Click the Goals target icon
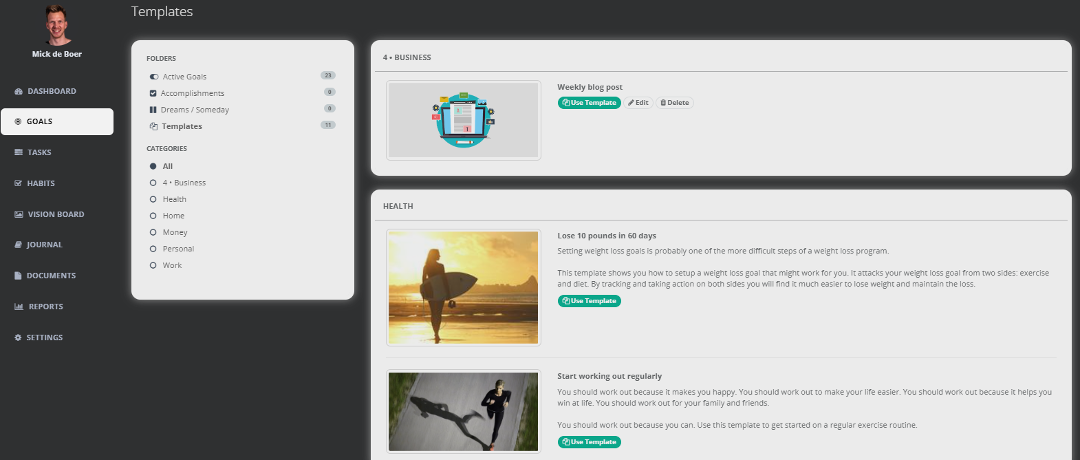 tap(18, 122)
